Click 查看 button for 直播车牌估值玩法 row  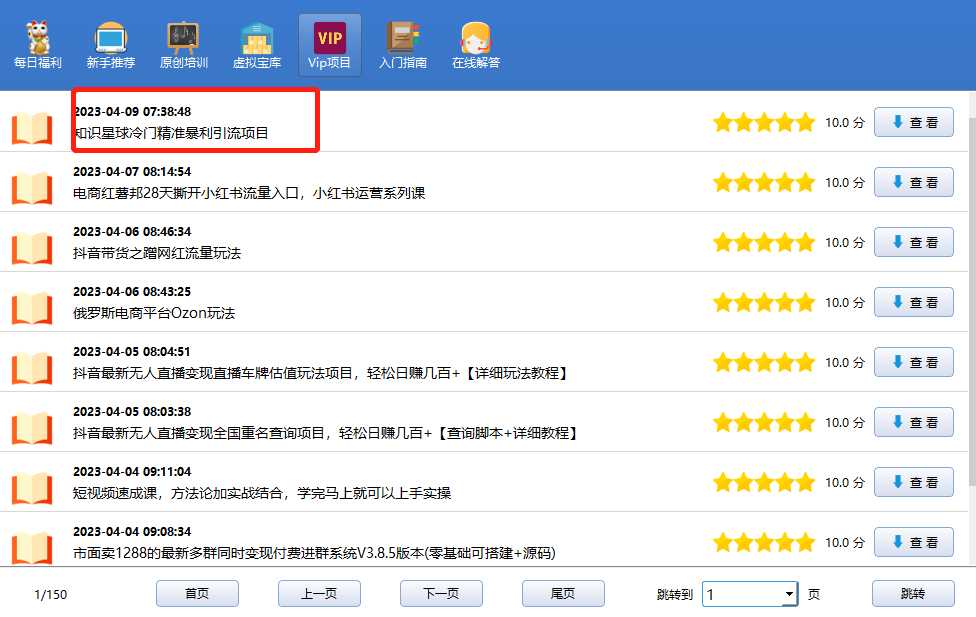pos(914,362)
